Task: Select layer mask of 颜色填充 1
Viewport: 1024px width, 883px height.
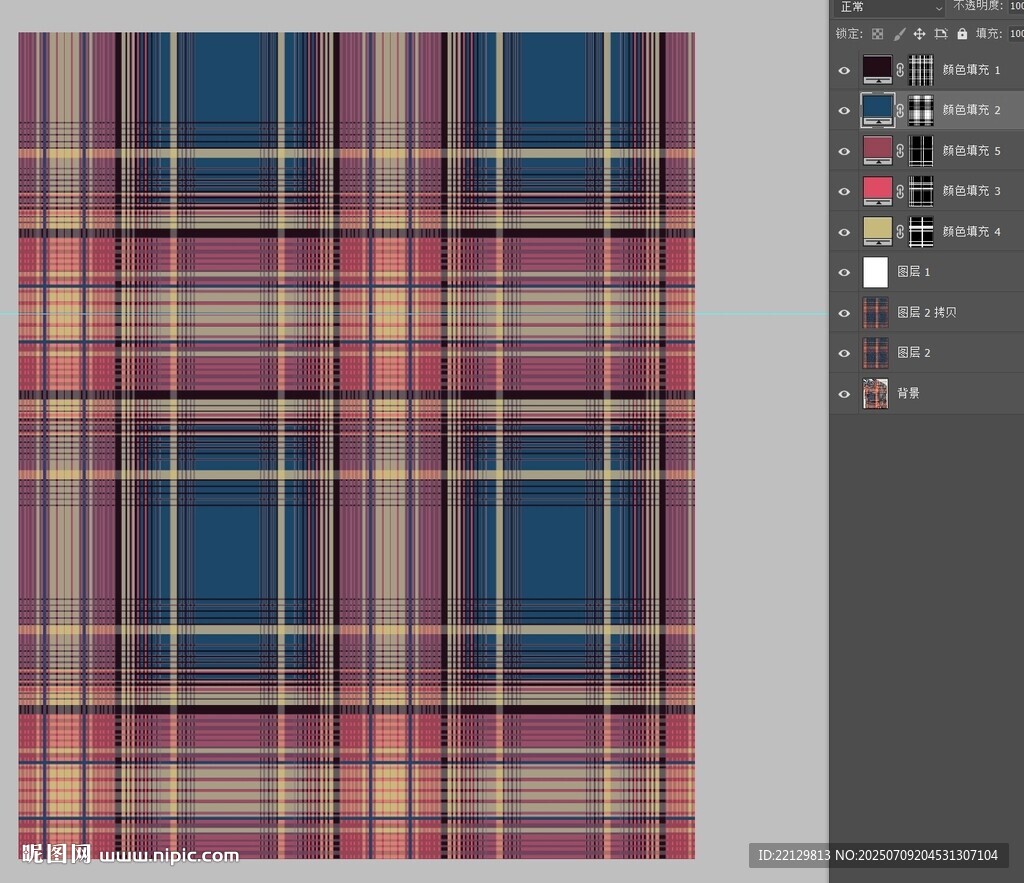Action: [921, 70]
